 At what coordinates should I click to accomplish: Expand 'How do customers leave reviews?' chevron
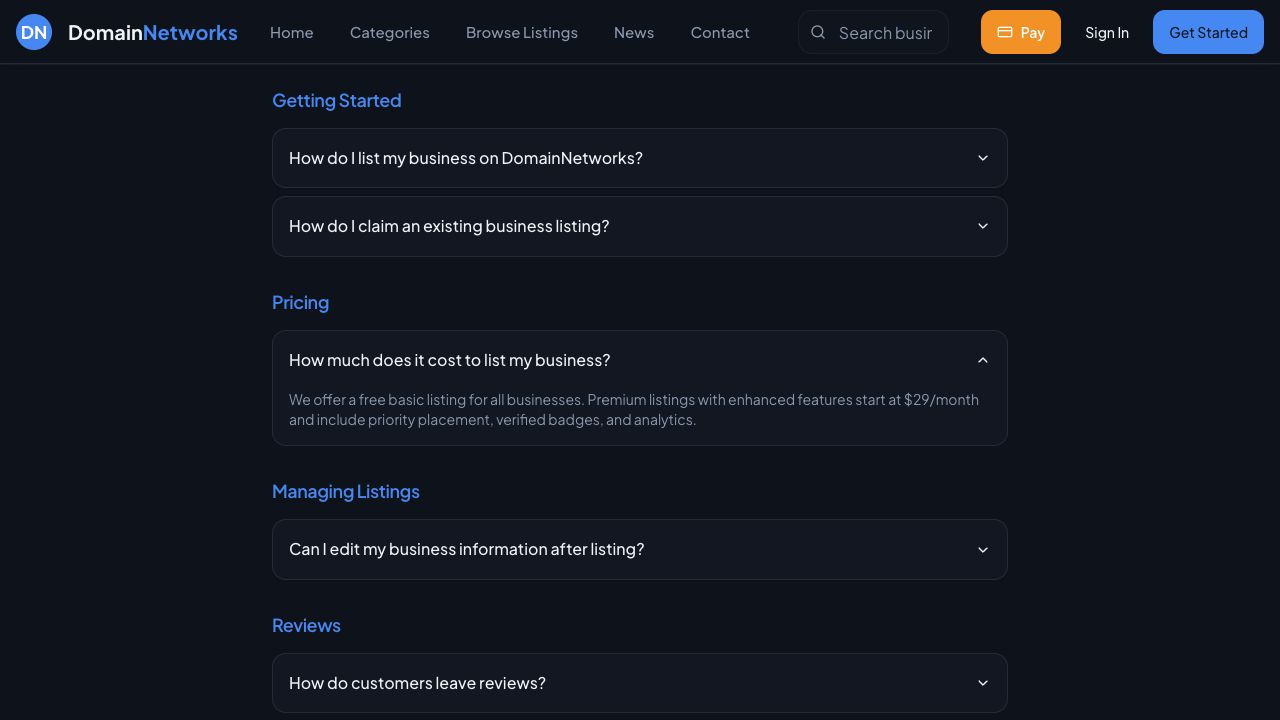[983, 683]
